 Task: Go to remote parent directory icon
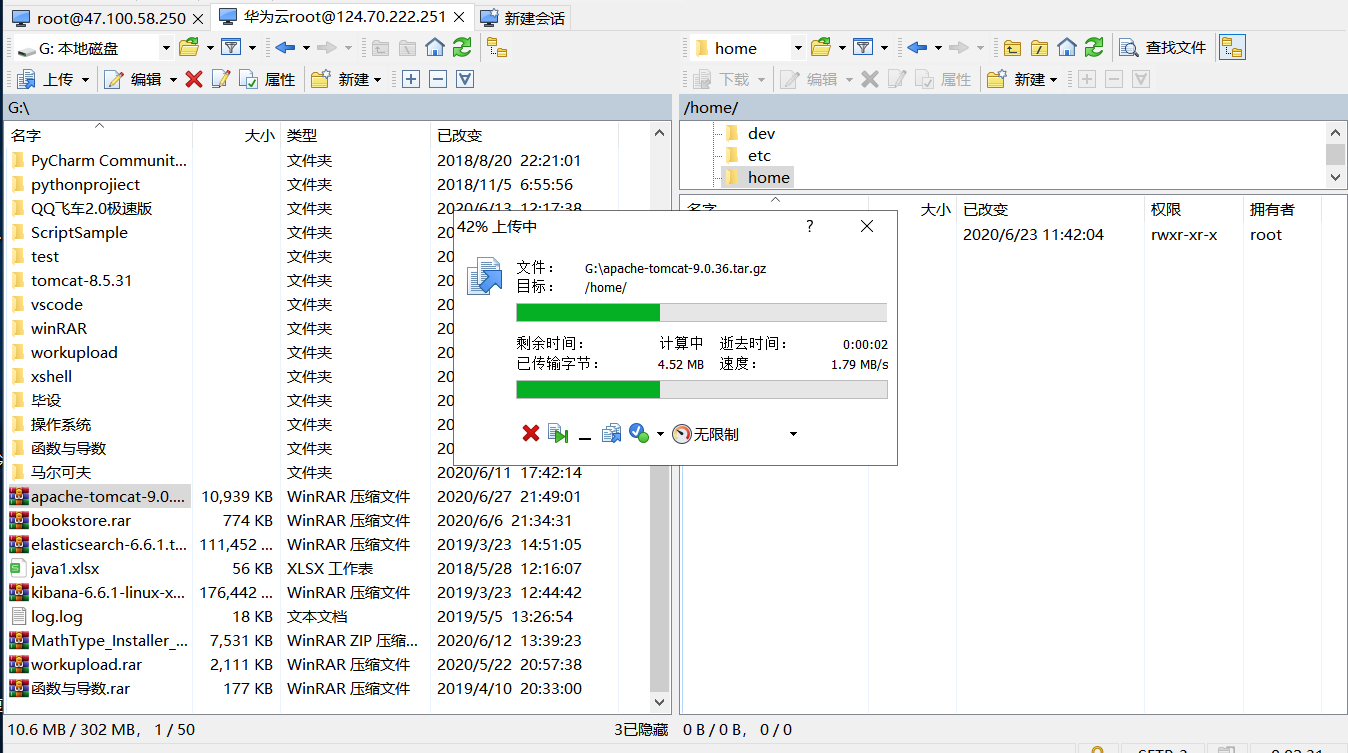1012,47
